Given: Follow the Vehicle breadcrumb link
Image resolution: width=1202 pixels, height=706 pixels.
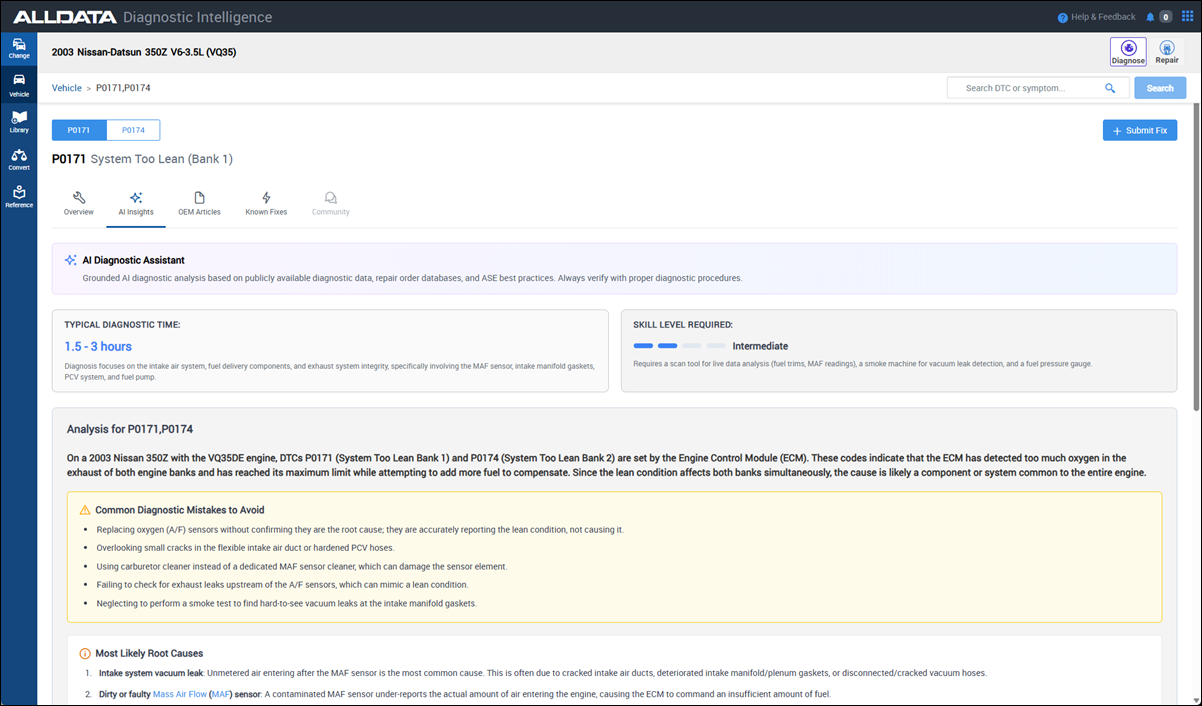Looking at the screenshot, I should tap(67, 88).
